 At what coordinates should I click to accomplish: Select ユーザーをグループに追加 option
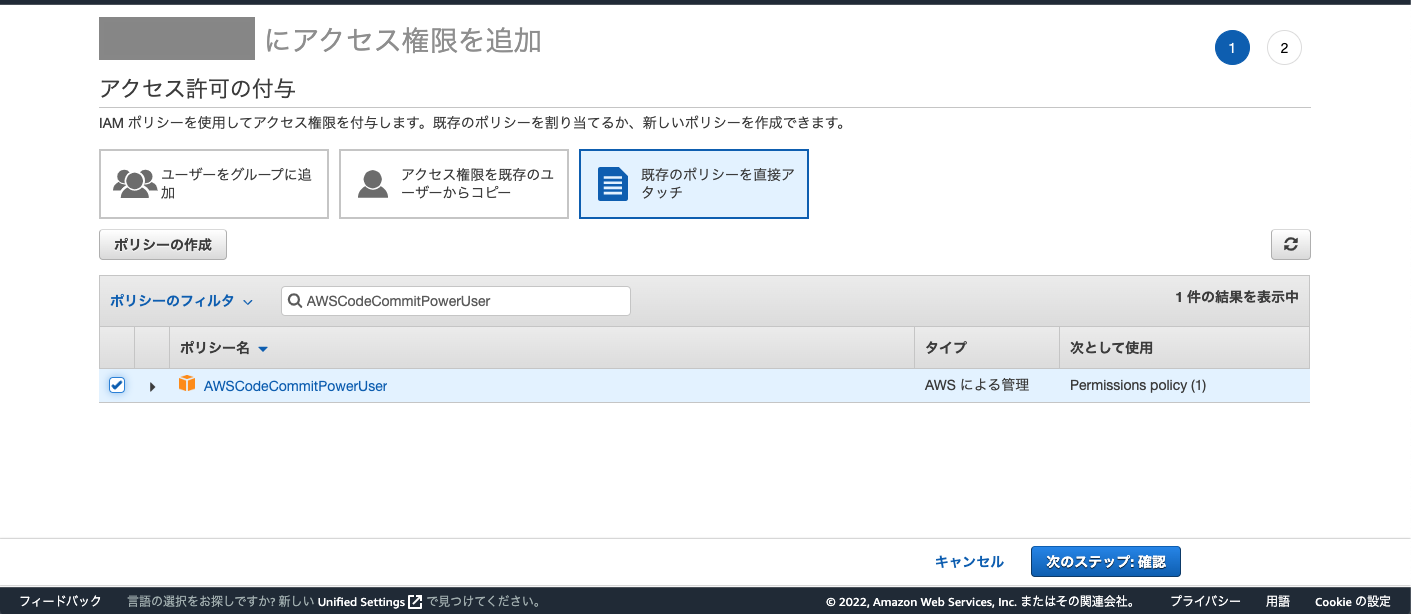[x=214, y=184]
